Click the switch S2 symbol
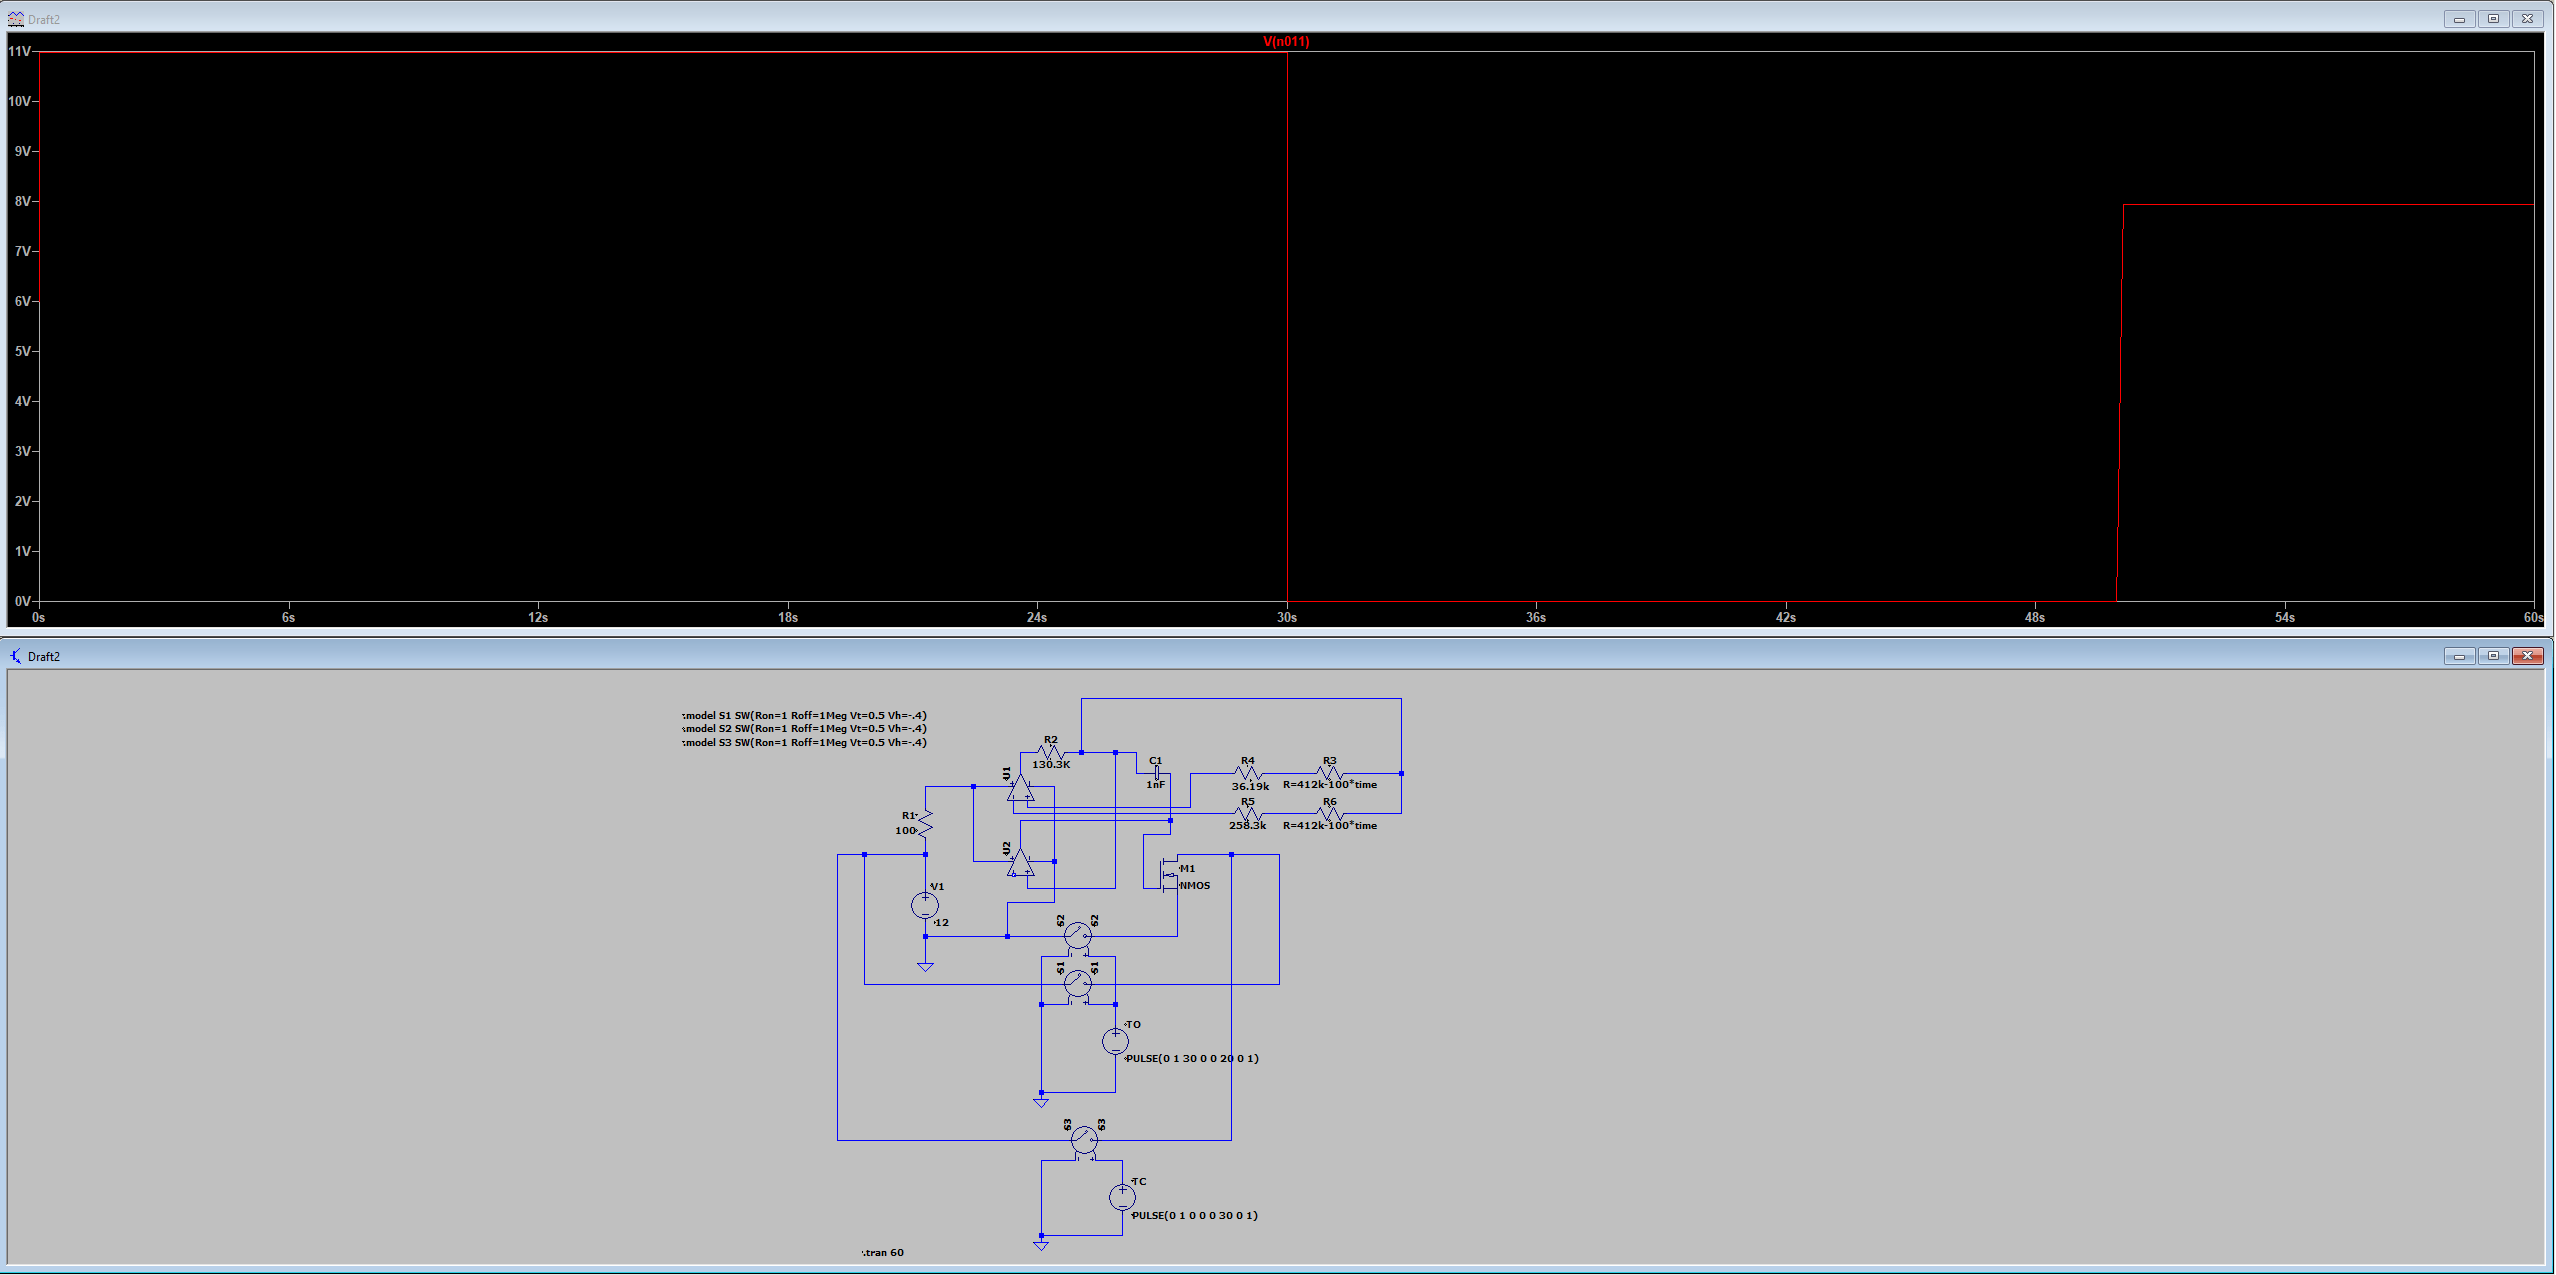The image size is (2556, 1275). tap(1077, 935)
